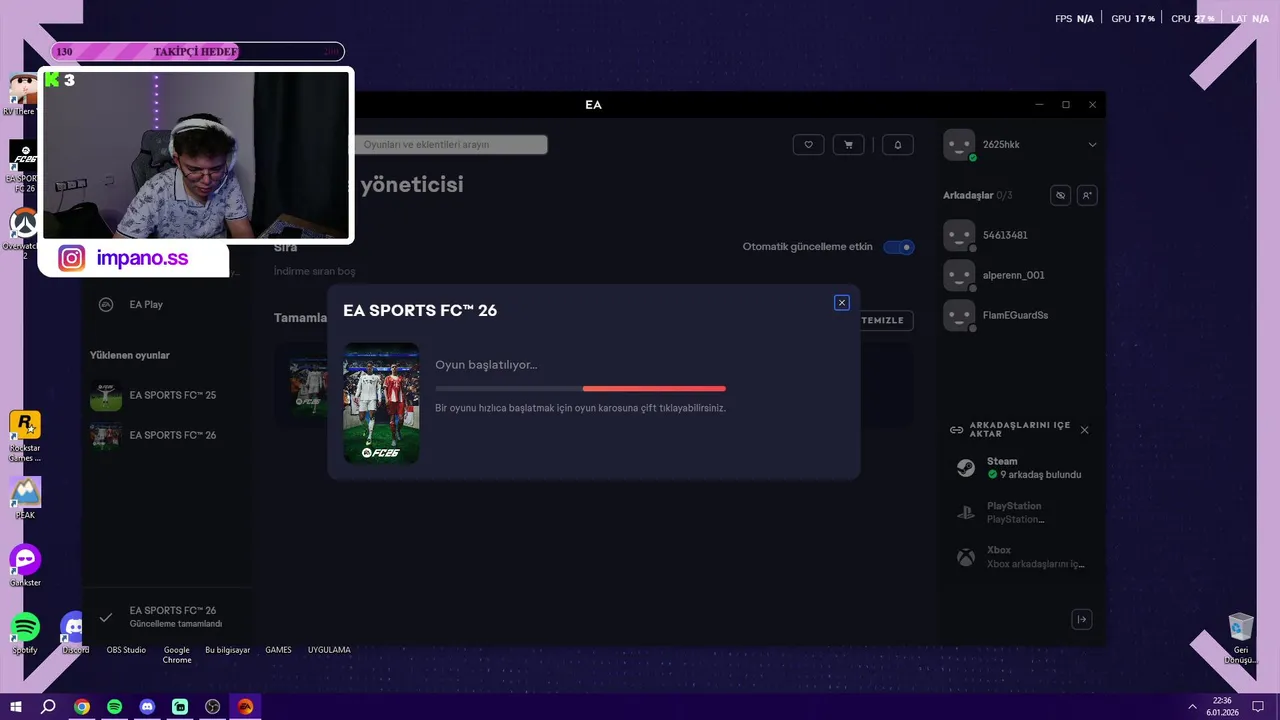Click the Steam icon in import panel
The width and height of the screenshot is (1280, 720).
click(x=965, y=468)
